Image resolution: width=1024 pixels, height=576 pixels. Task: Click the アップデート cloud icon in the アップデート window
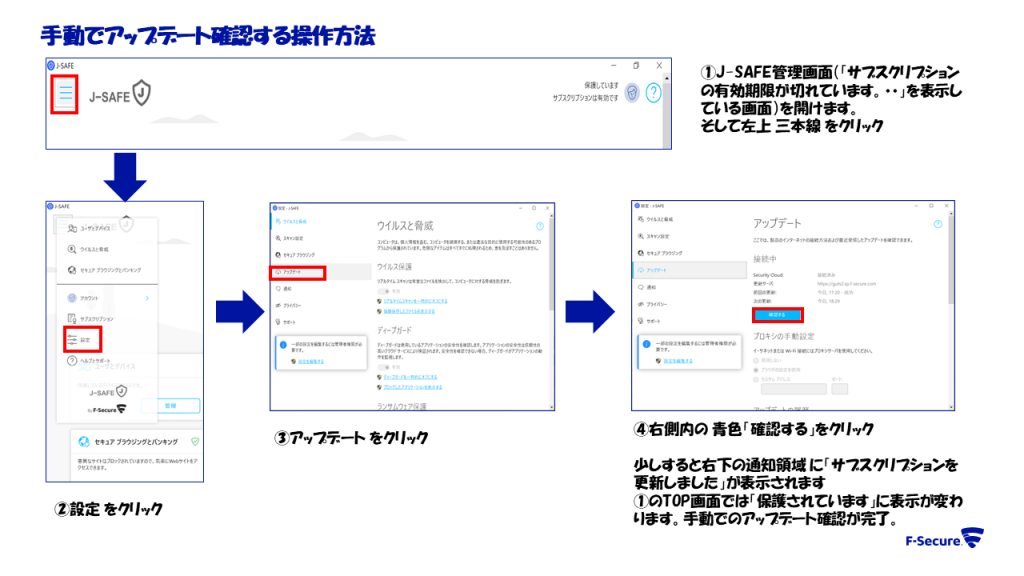[x=640, y=270]
